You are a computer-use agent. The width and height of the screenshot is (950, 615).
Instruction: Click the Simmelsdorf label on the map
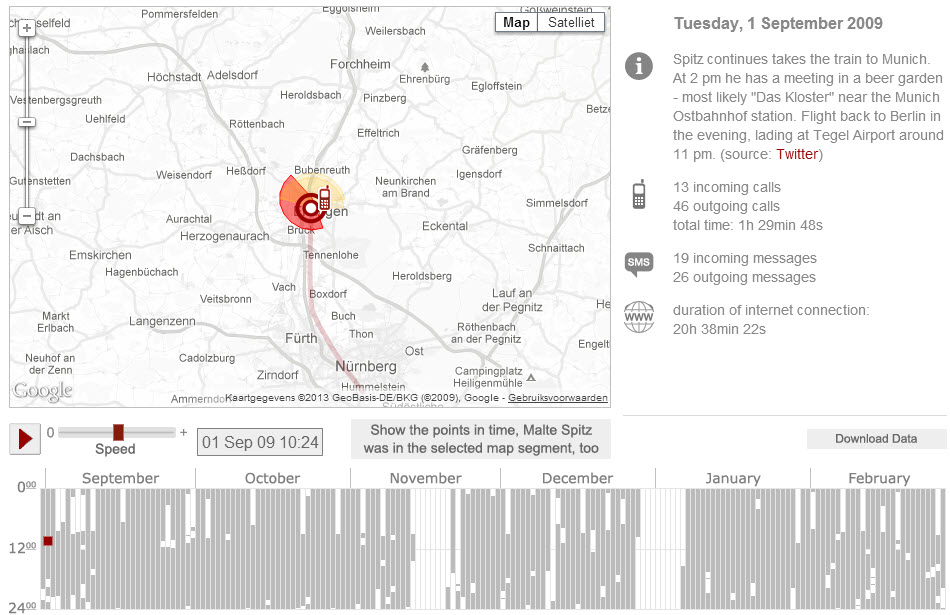pos(557,203)
